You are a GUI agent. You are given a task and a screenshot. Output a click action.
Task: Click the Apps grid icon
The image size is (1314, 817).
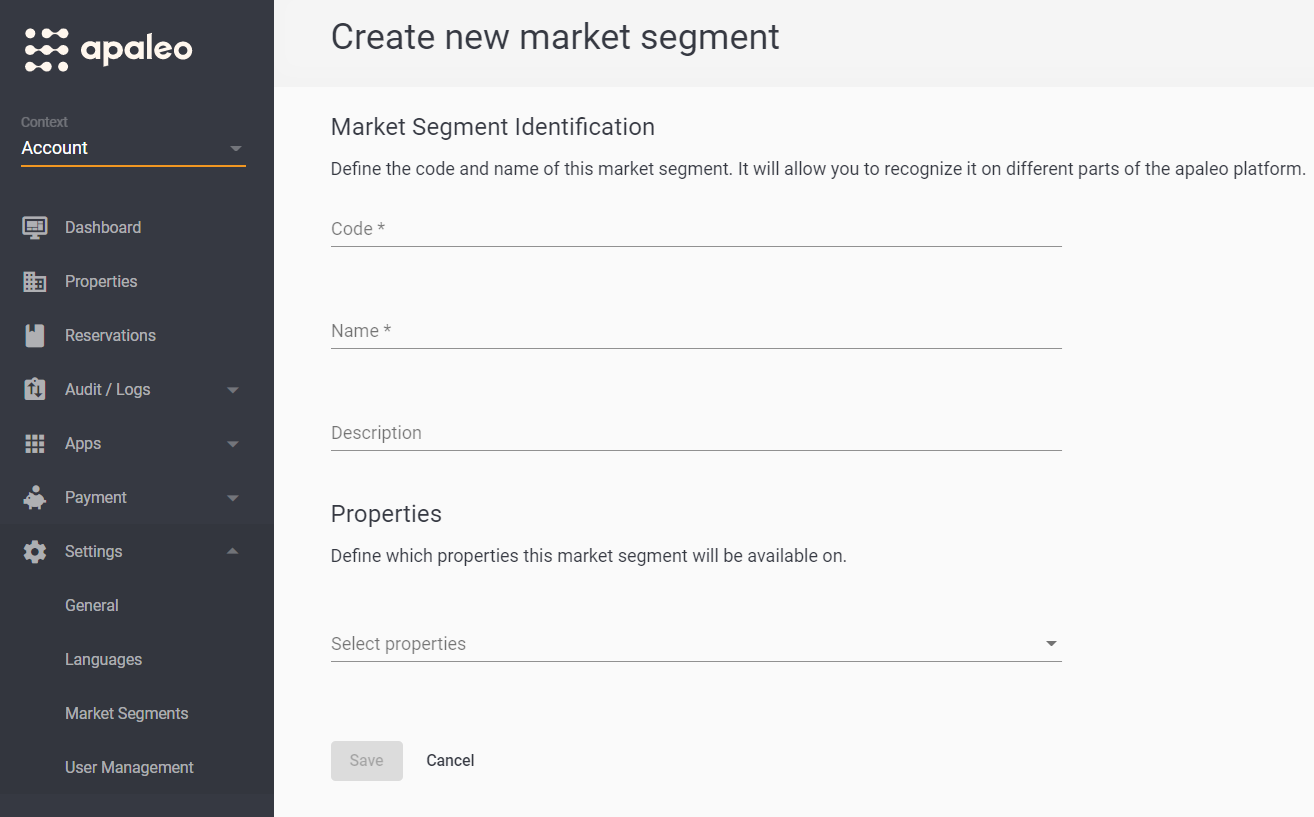tap(35, 443)
